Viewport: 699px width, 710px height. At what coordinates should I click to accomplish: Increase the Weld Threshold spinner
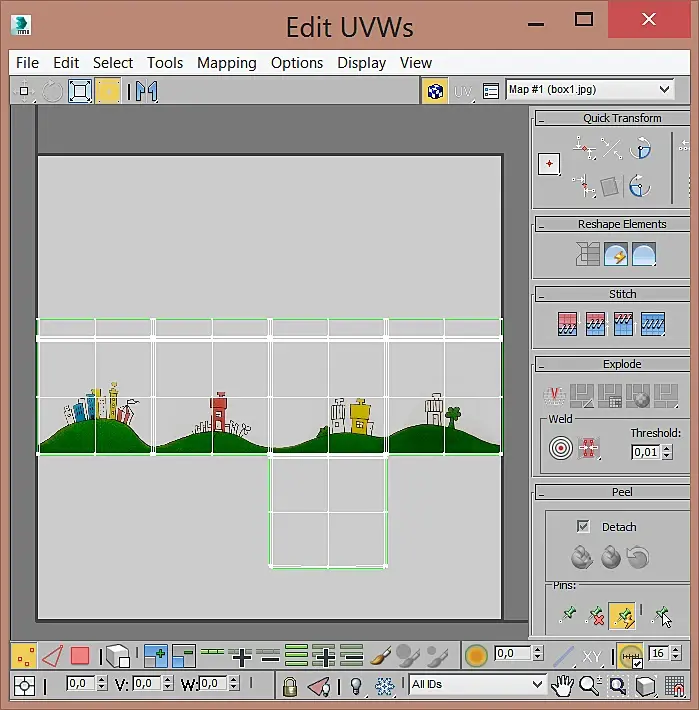point(667,448)
